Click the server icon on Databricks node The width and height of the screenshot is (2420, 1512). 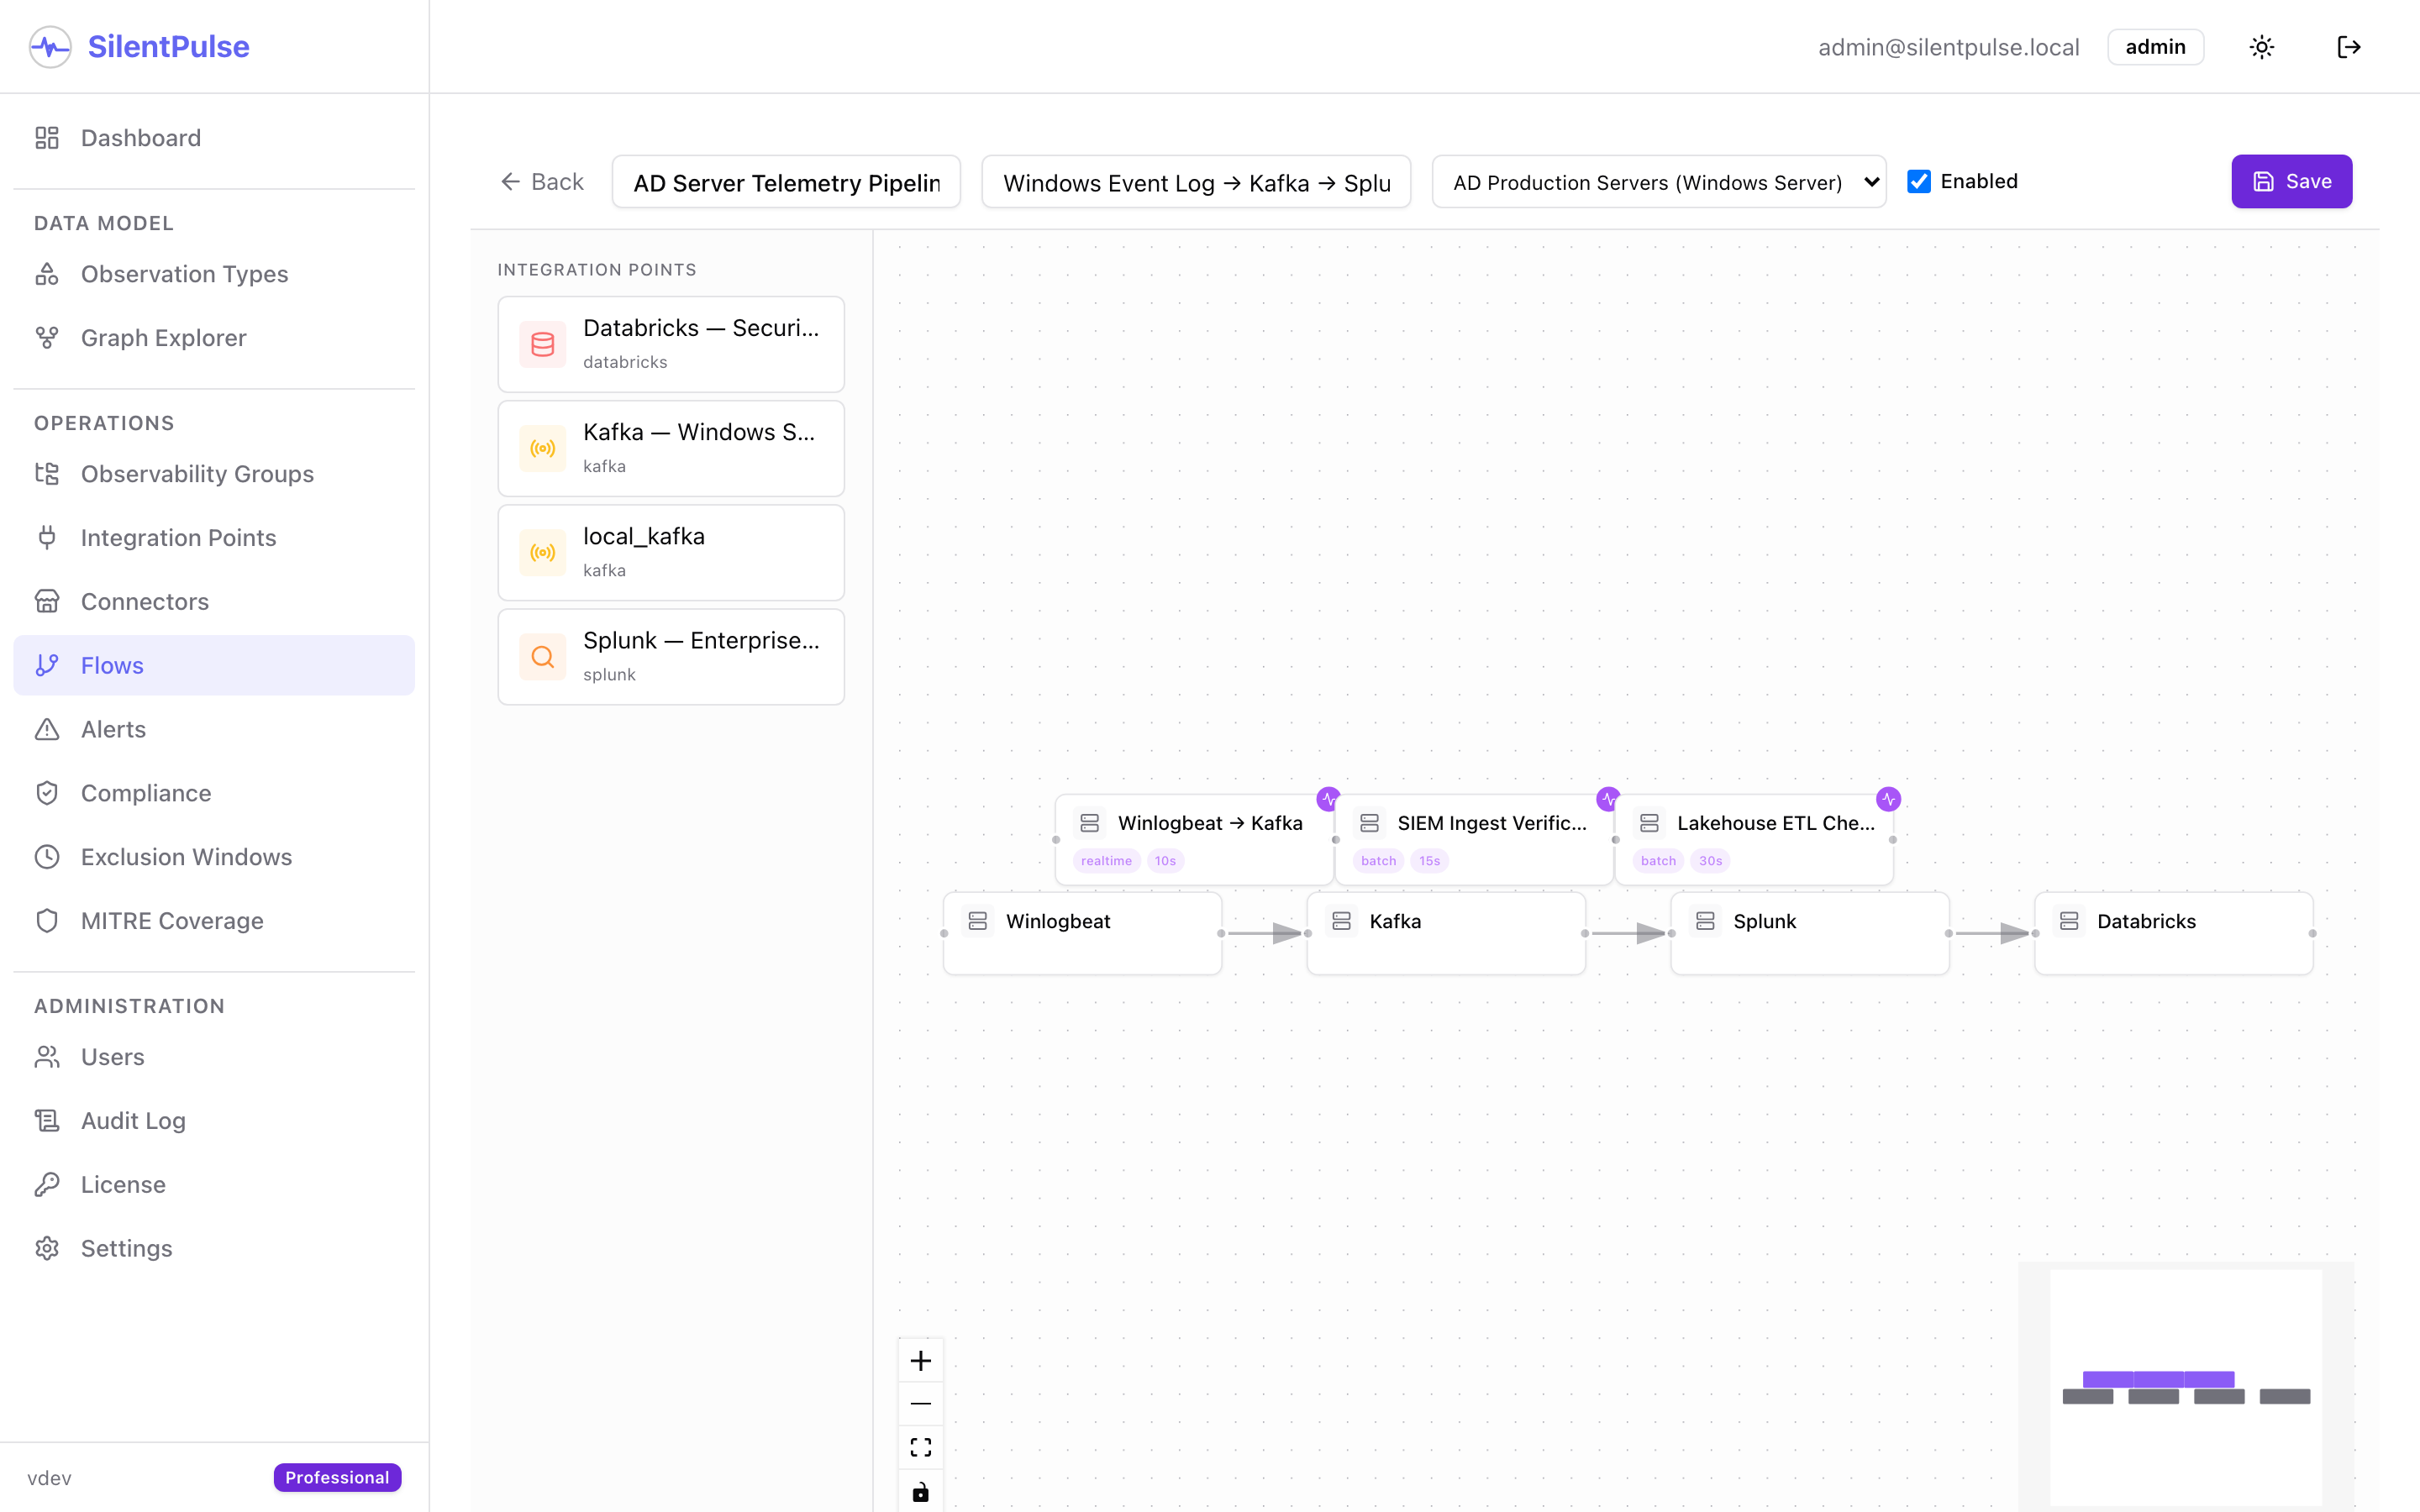tap(2070, 921)
